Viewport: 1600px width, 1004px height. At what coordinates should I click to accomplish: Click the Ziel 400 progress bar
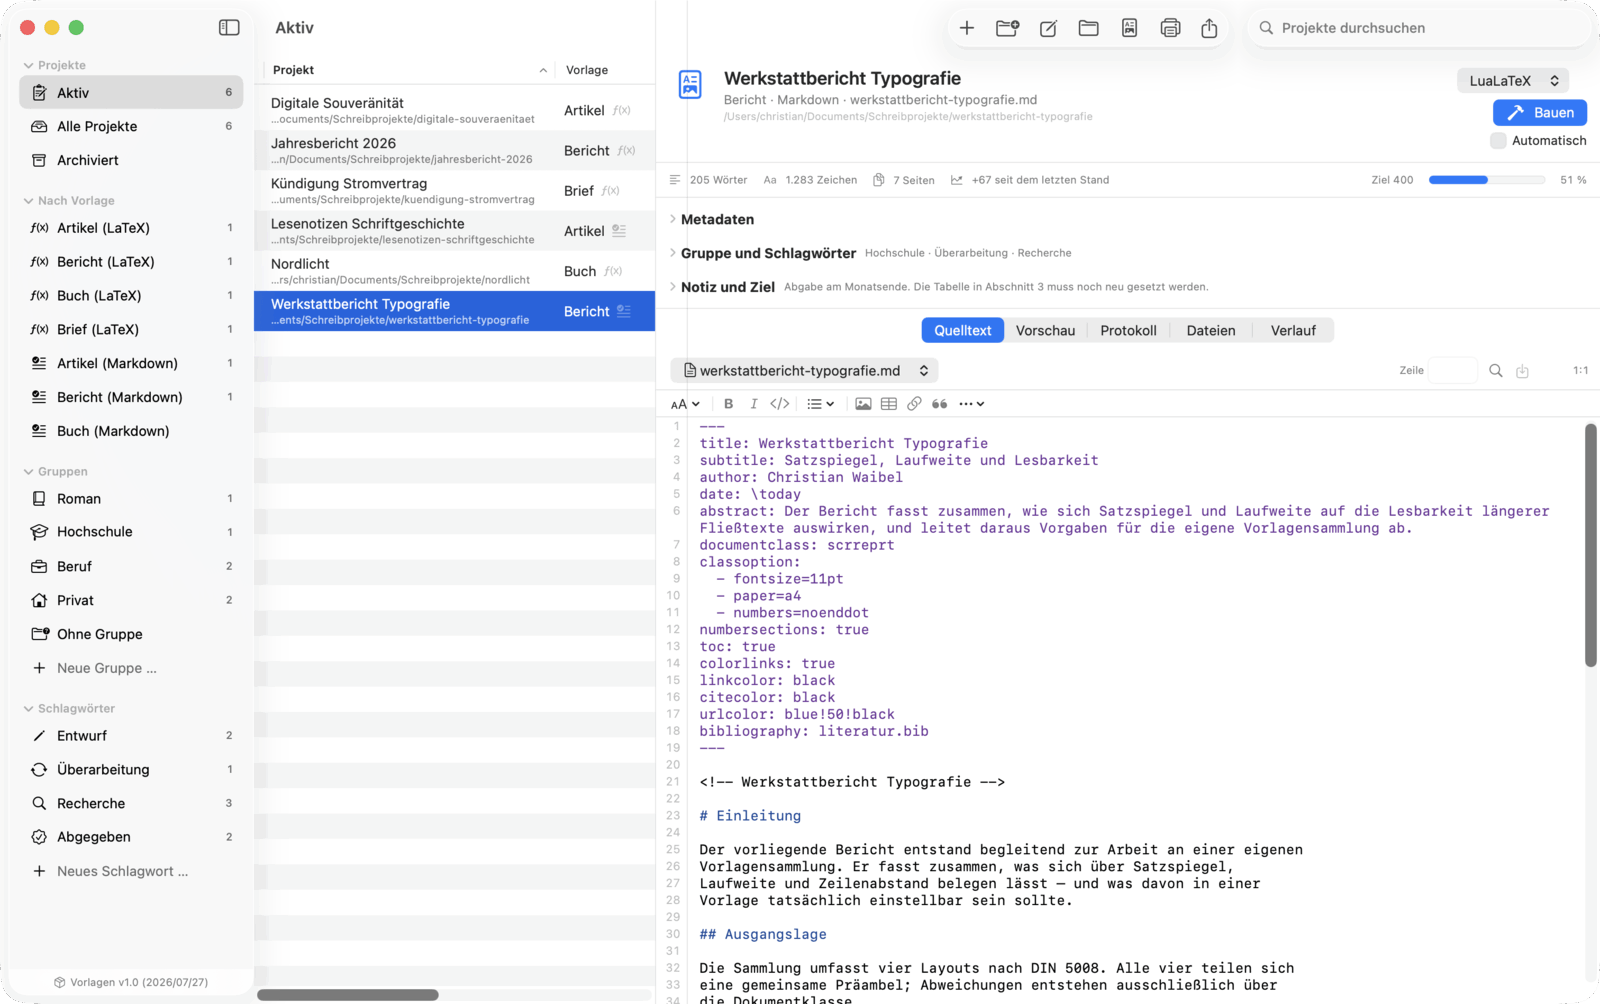pos(1487,180)
